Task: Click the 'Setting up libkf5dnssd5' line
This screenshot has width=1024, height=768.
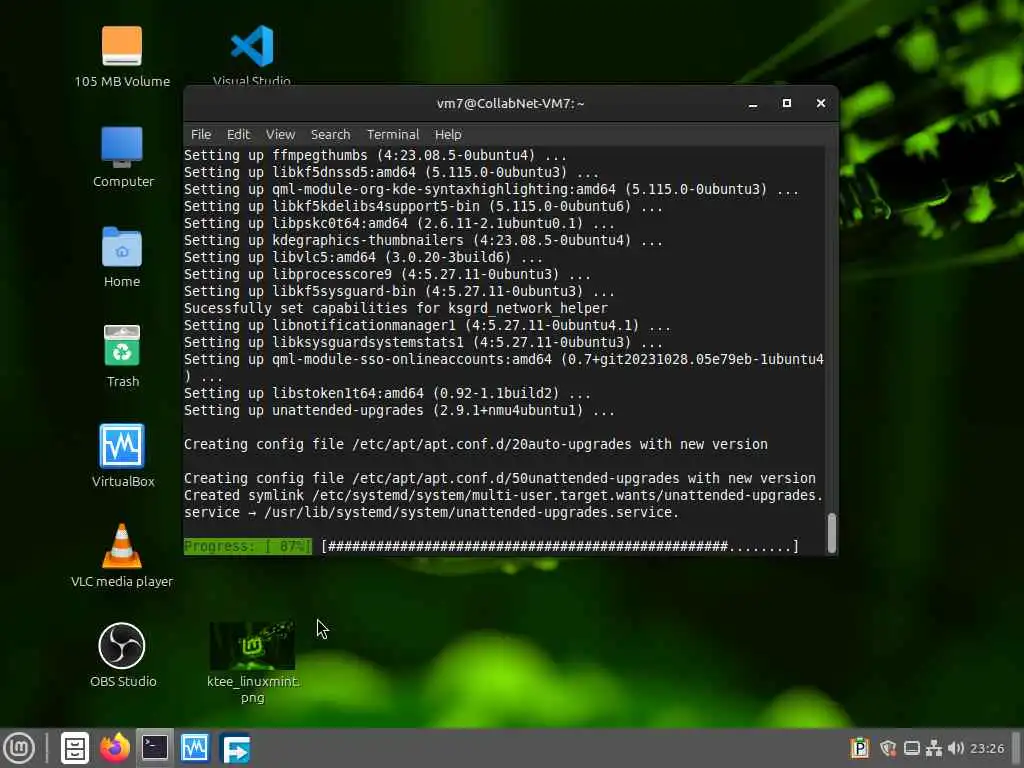Action: [391, 172]
